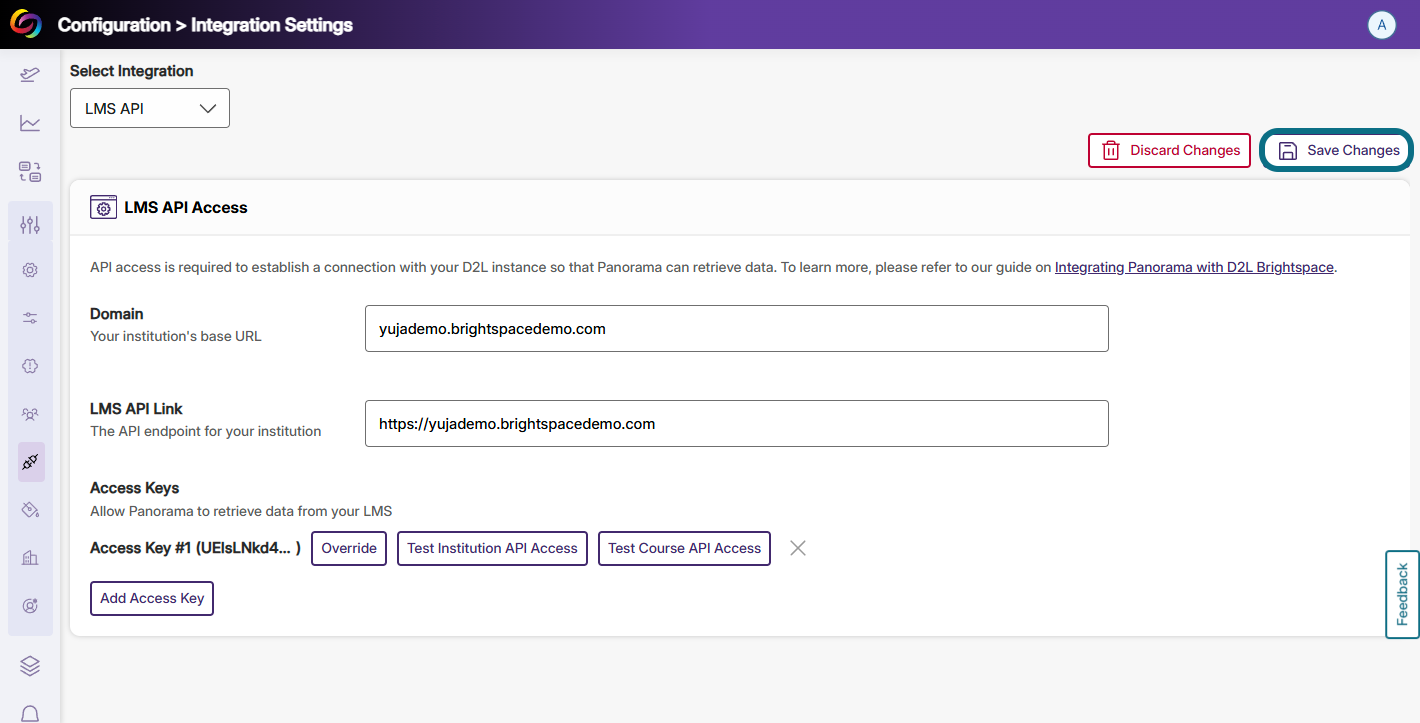Click the document transfer icon in sidebar
The height and width of the screenshot is (723, 1420).
(30, 171)
